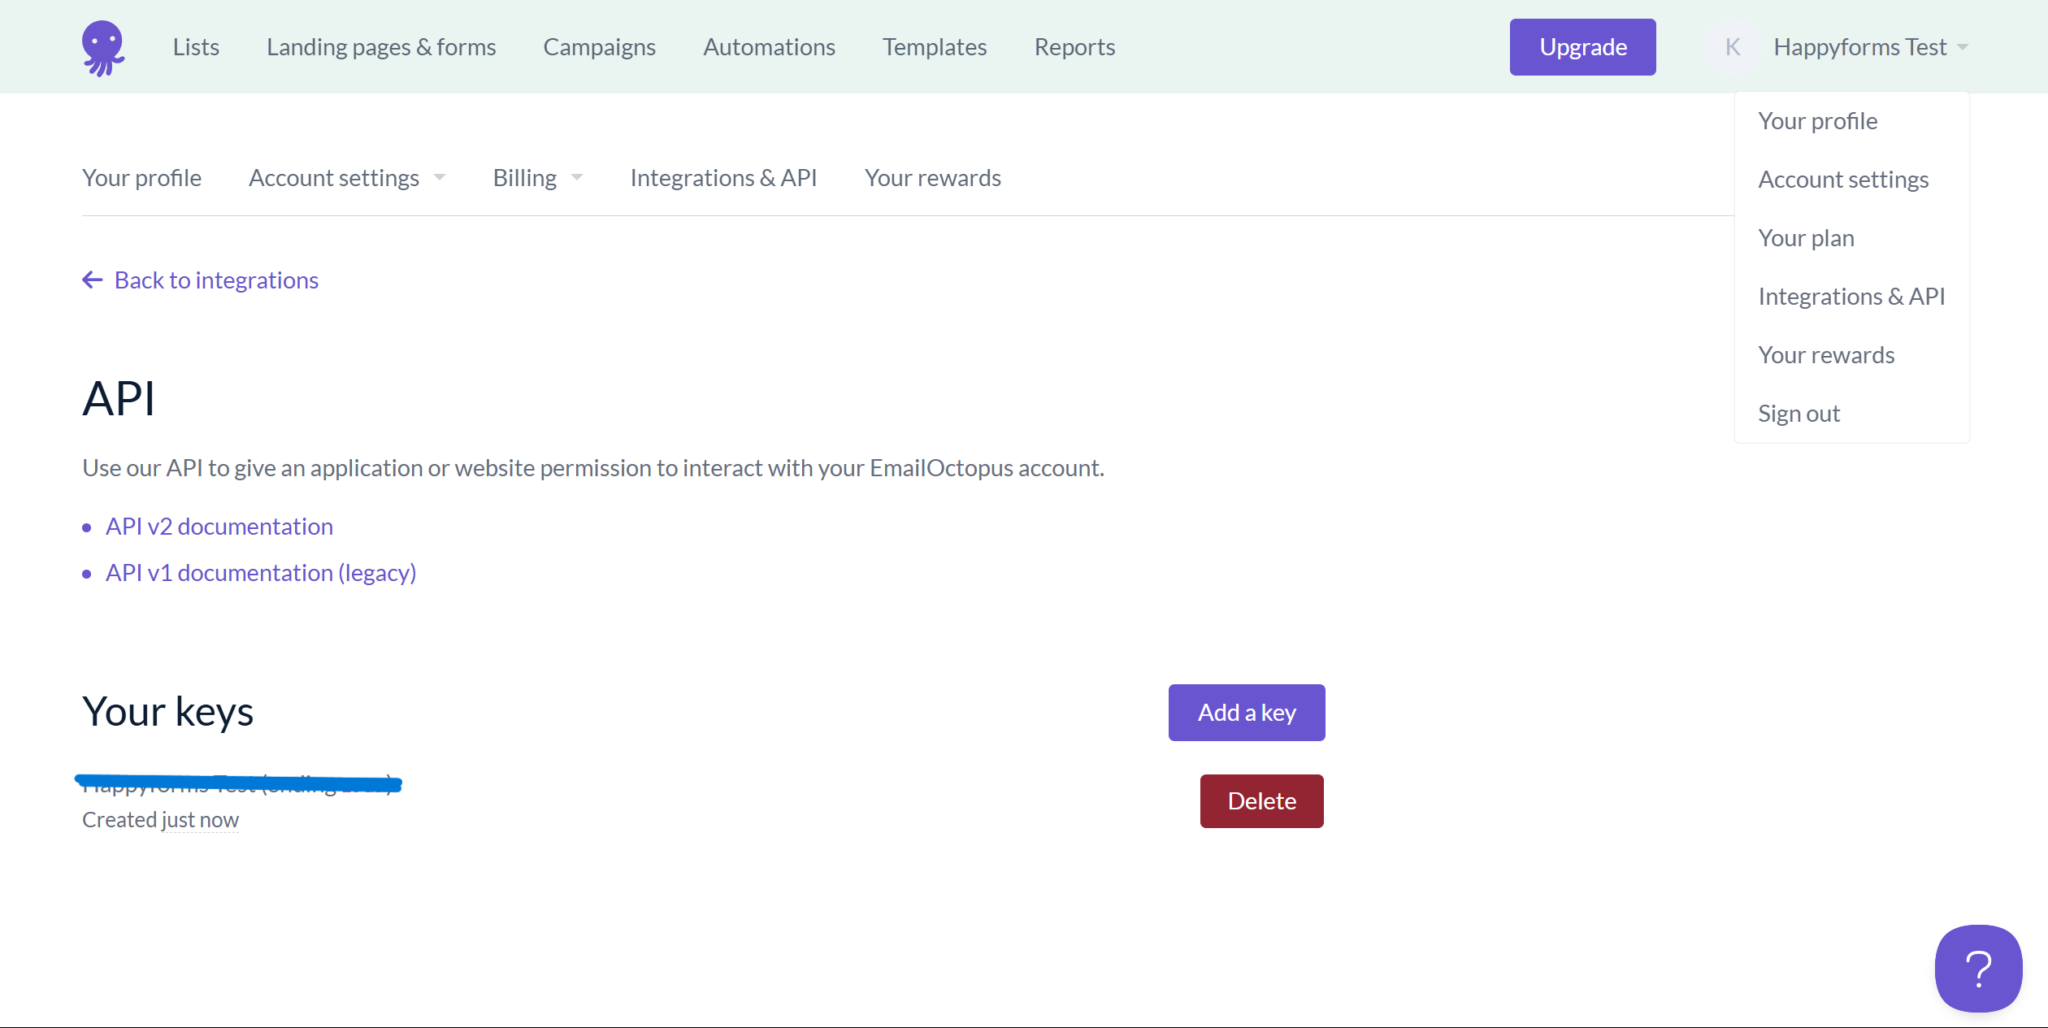Click the 'K' avatar next to account name
This screenshot has height=1028, width=2048.
click(x=1731, y=46)
